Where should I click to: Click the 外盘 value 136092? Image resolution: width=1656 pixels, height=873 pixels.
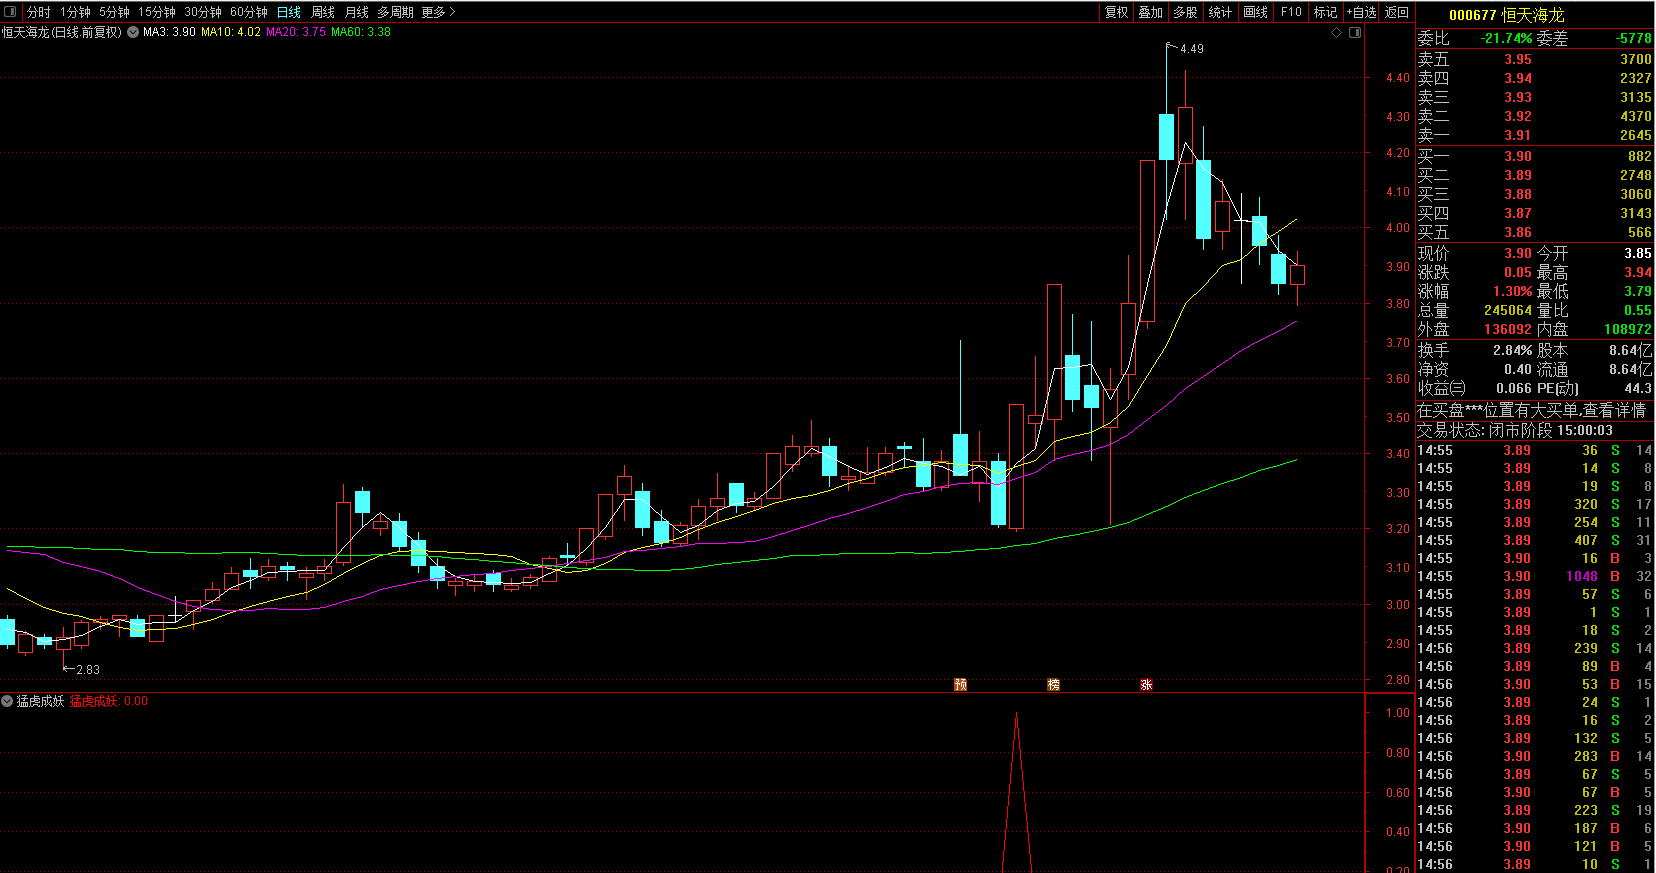(x=1508, y=329)
